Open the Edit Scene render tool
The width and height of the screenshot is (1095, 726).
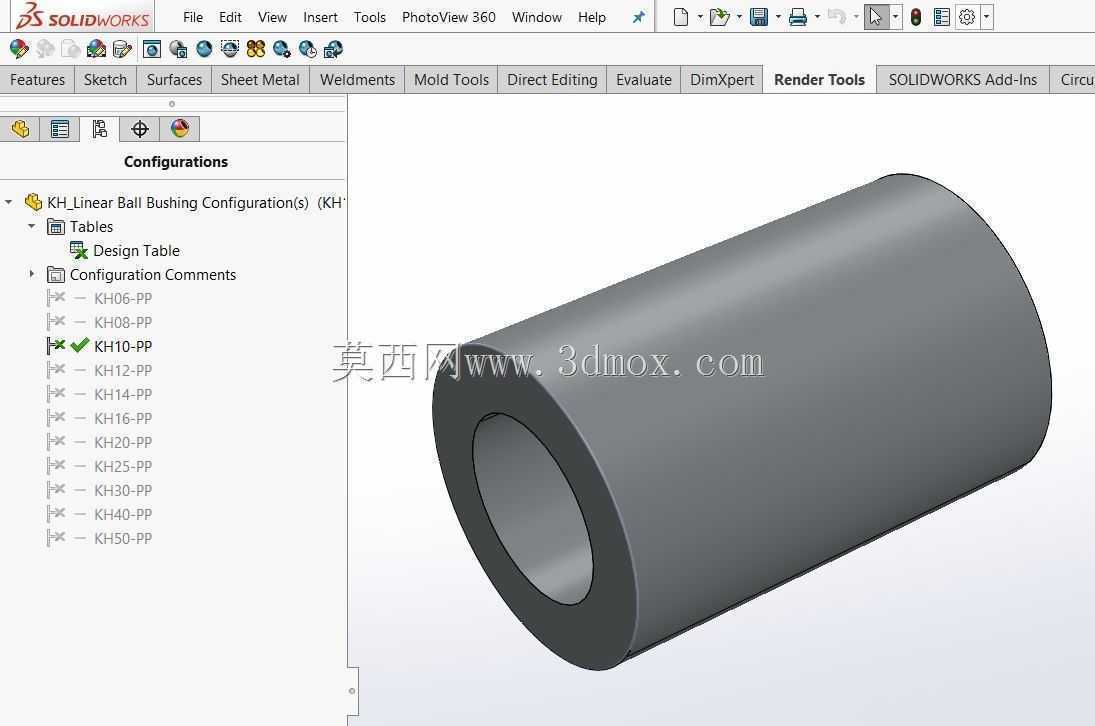[96, 49]
